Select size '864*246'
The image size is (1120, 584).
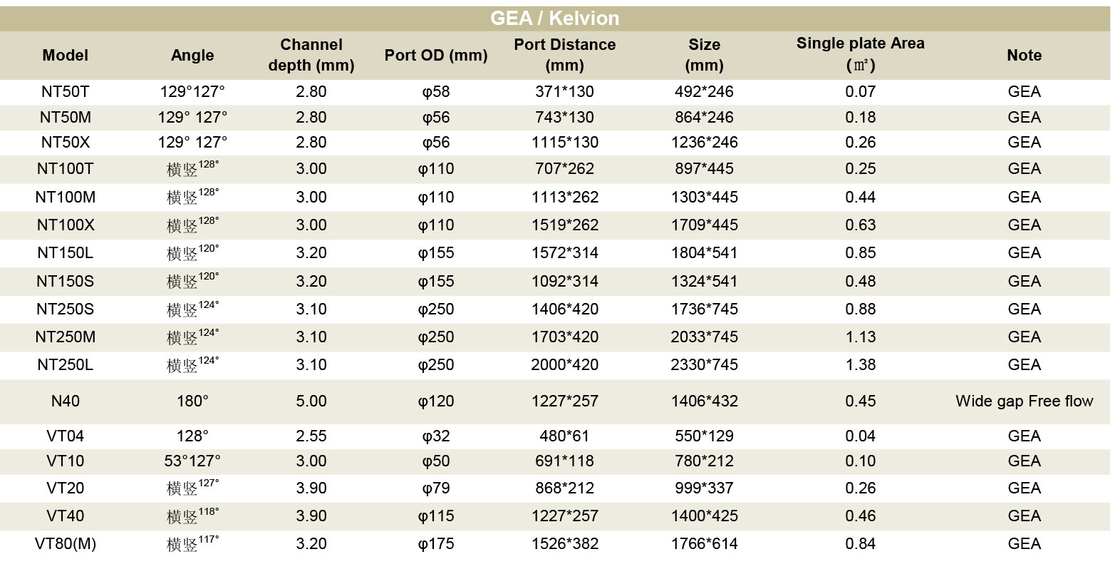(704, 117)
